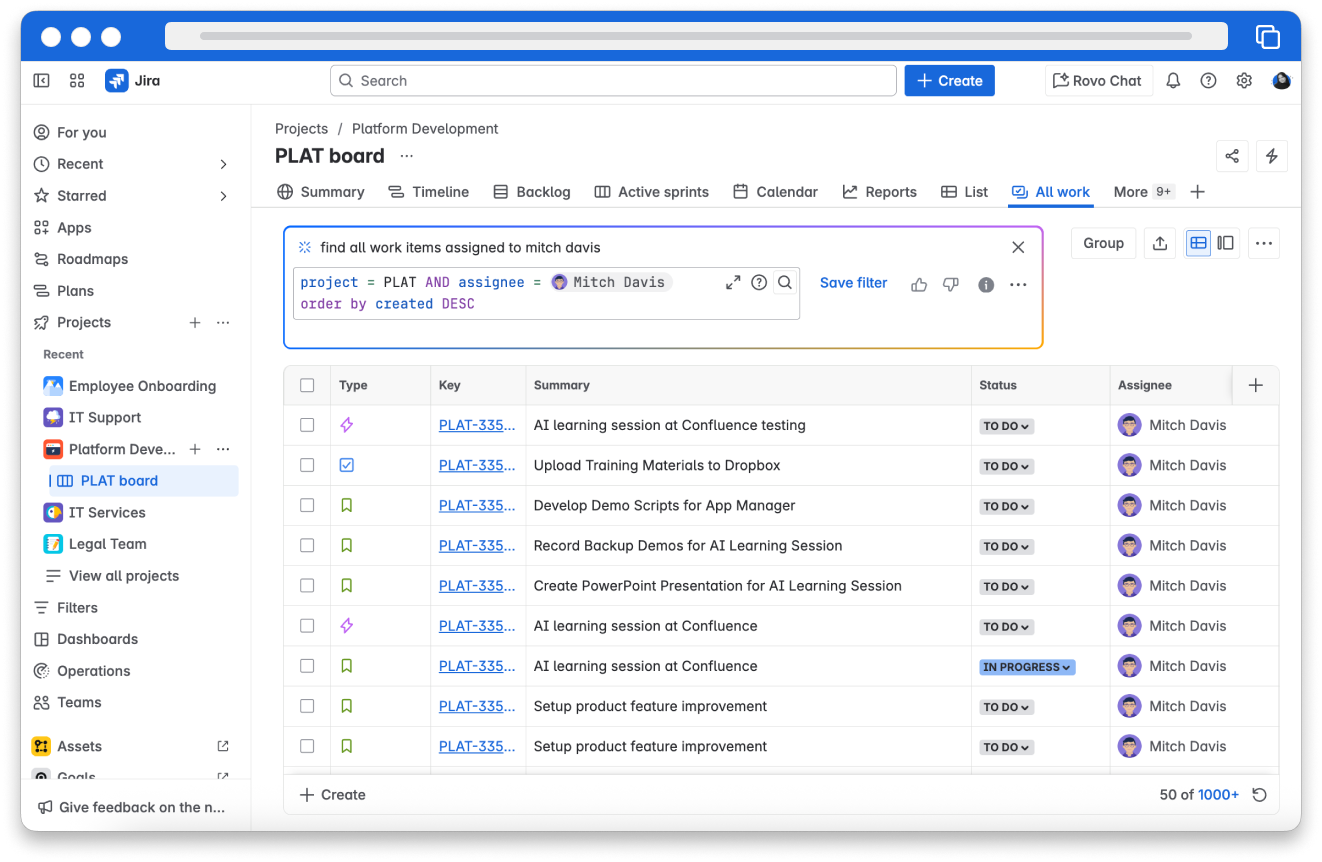Open status dropdown for Record Backup Demos
The width and height of the screenshot is (1322, 862).
click(1006, 546)
